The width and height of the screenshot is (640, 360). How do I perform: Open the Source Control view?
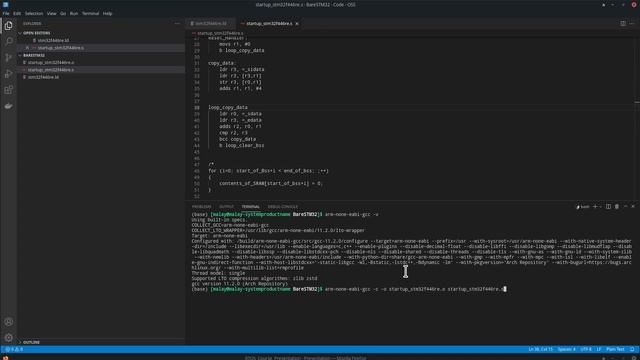pyautogui.click(x=9, y=58)
